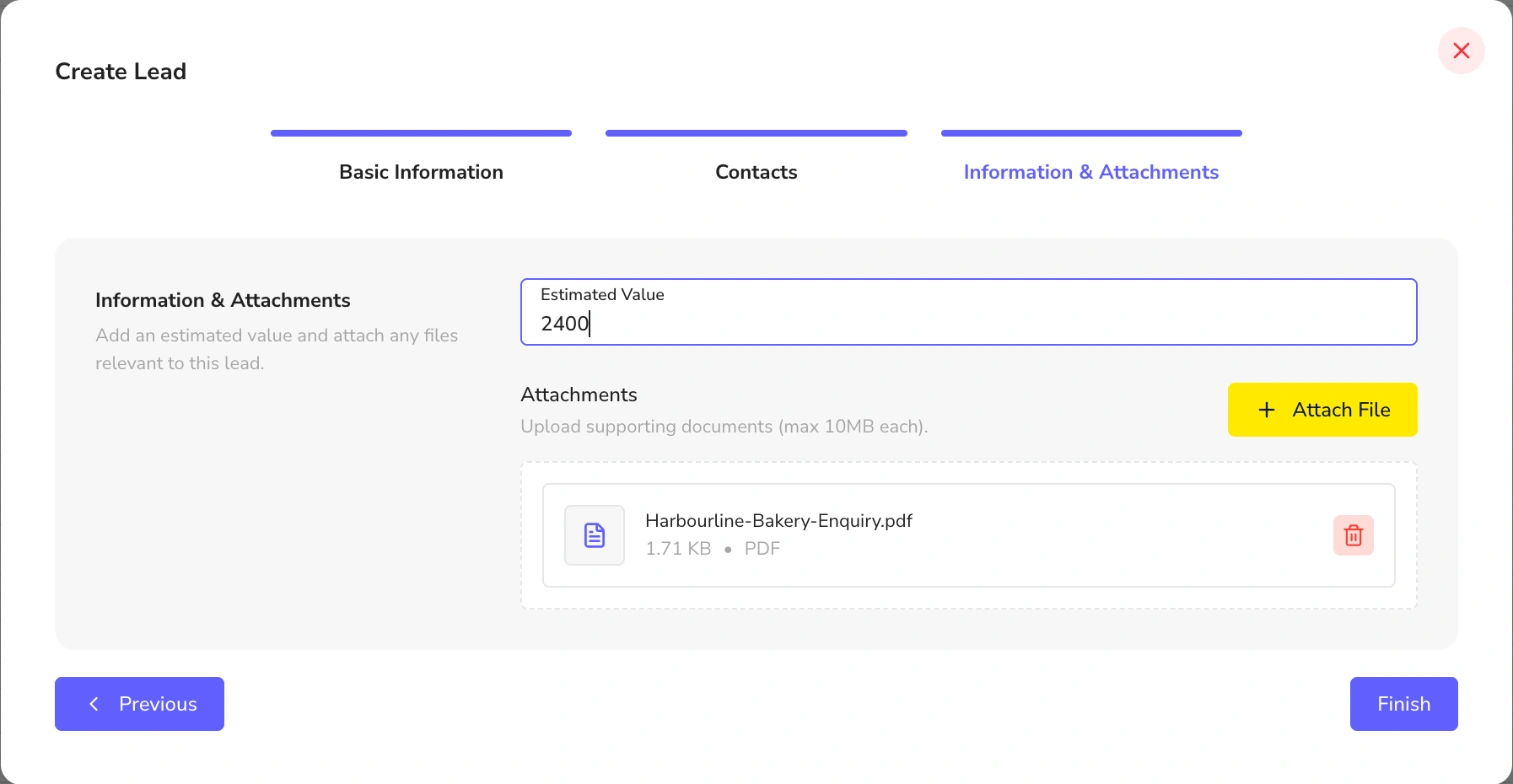Click the upload hint about max 10MB
Image resolution: width=1513 pixels, height=784 pixels.
pos(725,427)
